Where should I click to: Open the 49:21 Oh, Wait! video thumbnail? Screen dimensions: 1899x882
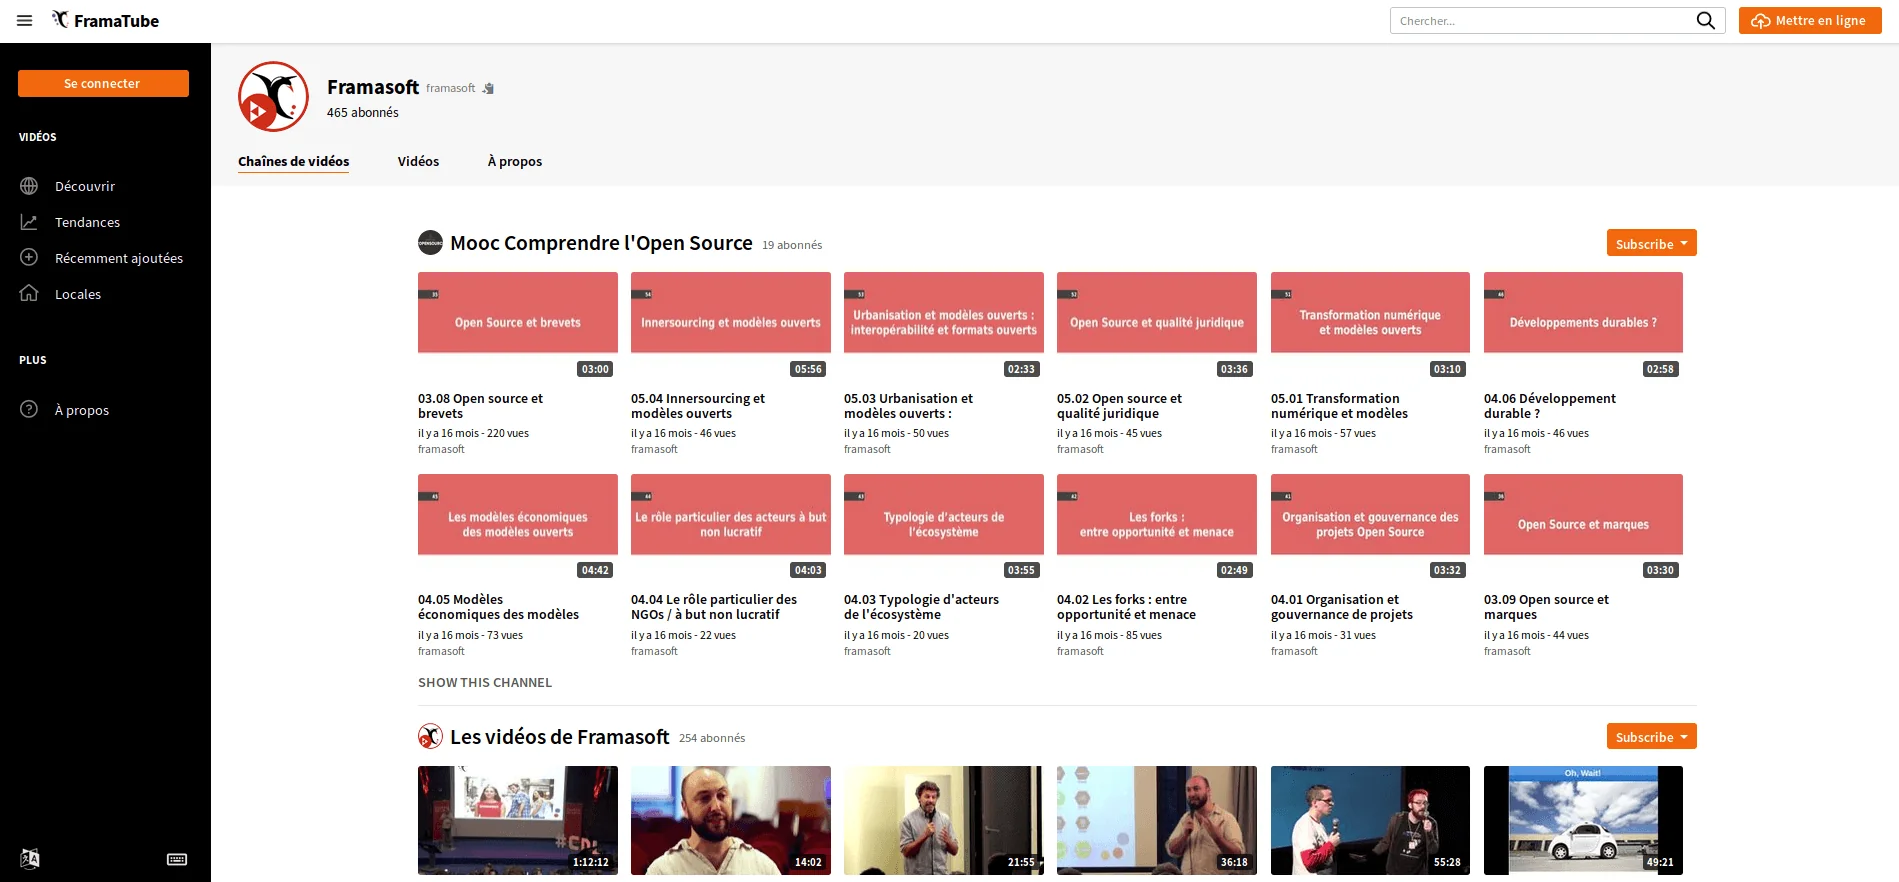pyautogui.click(x=1583, y=820)
